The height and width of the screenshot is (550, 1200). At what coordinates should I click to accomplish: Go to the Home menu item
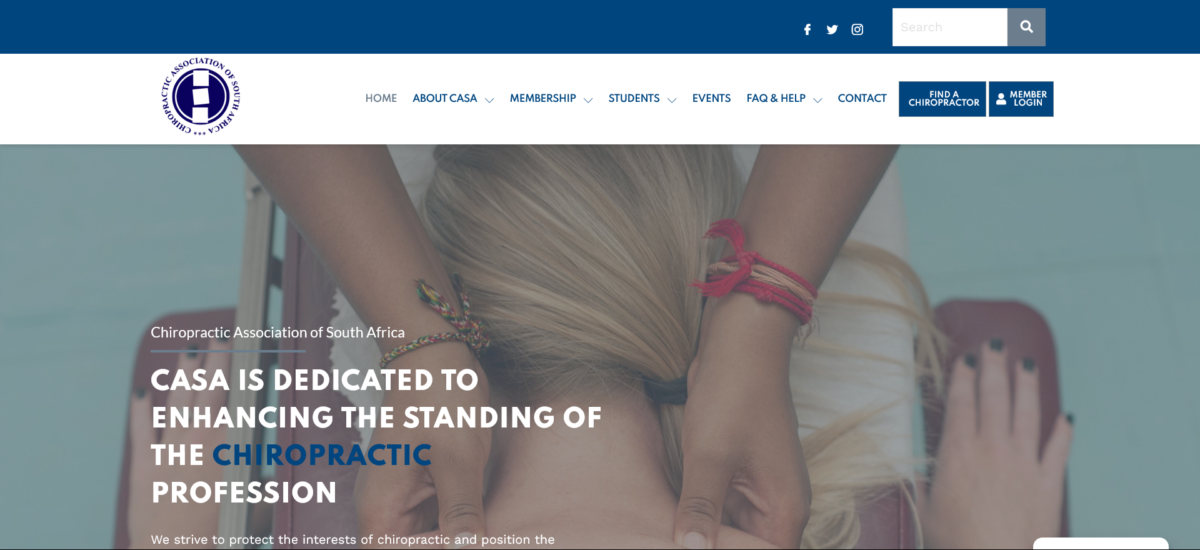click(x=381, y=98)
